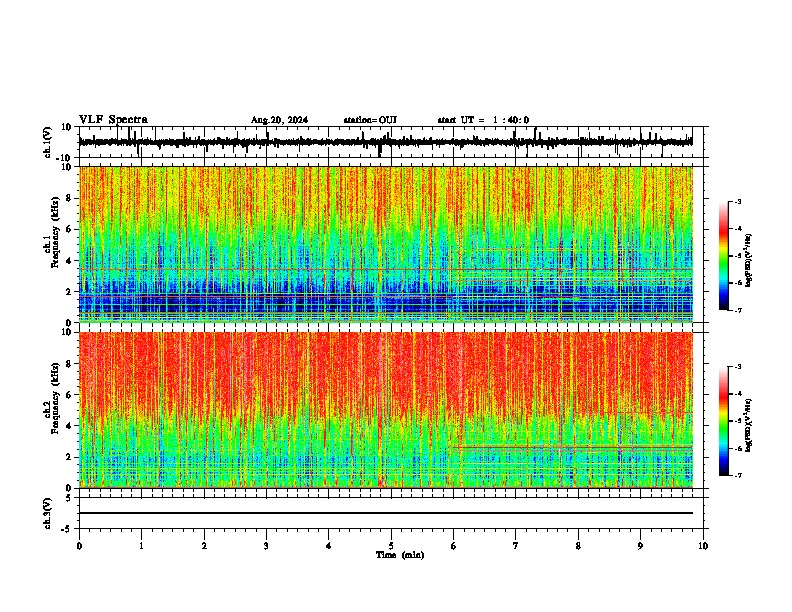
Task: Click the time axis tick label "9"
Action: (640, 546)
